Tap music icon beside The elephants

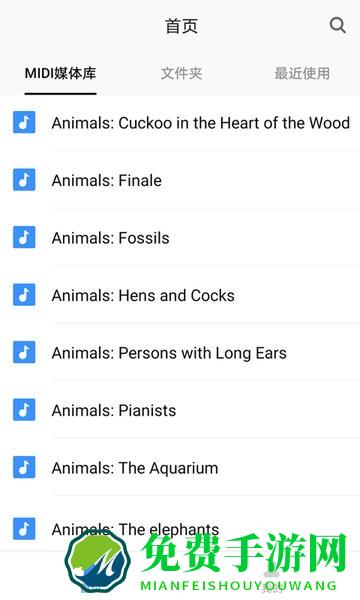click(24, 529)
